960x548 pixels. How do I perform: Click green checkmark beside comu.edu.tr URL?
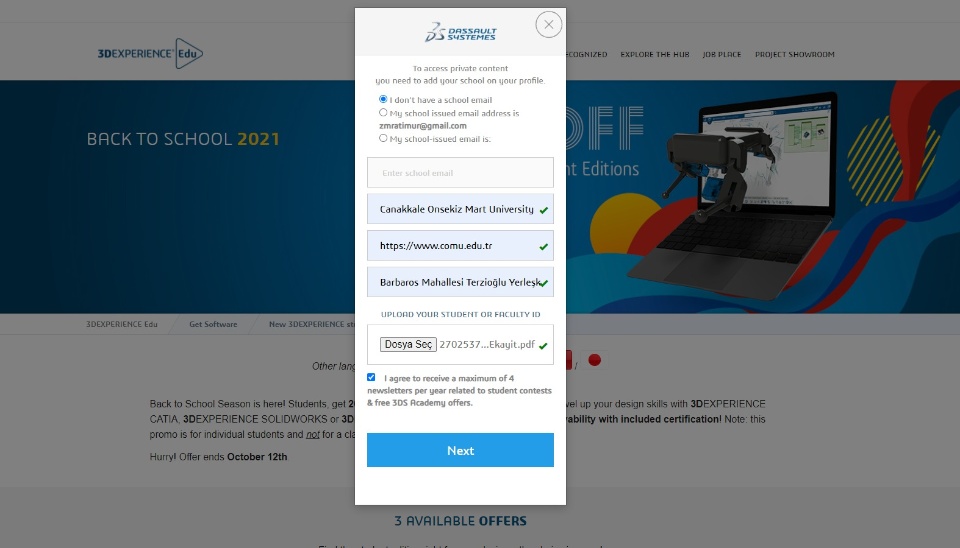pyautogui.click(x=544, y=247)
